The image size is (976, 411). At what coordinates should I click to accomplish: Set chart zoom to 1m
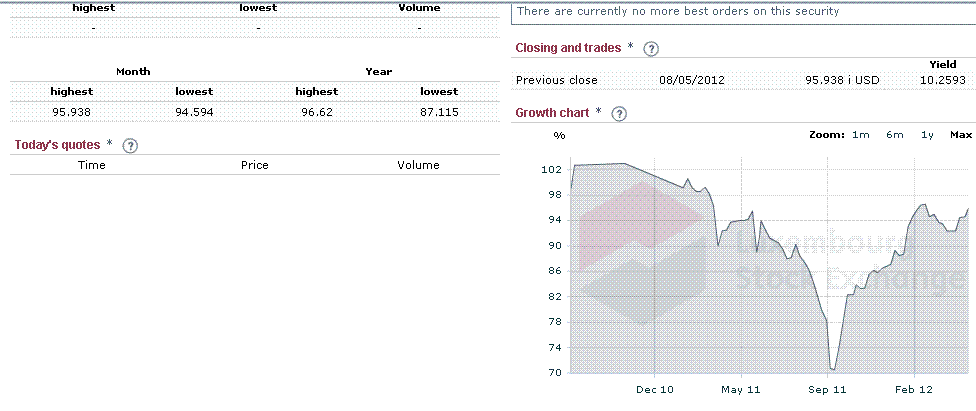[860, 134]
